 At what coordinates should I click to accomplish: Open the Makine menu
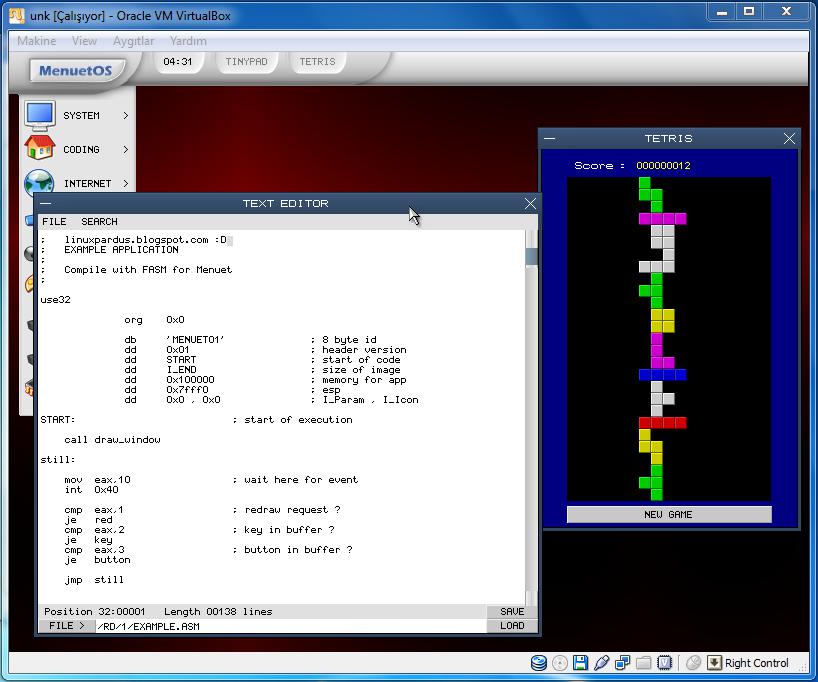[37, 41]
